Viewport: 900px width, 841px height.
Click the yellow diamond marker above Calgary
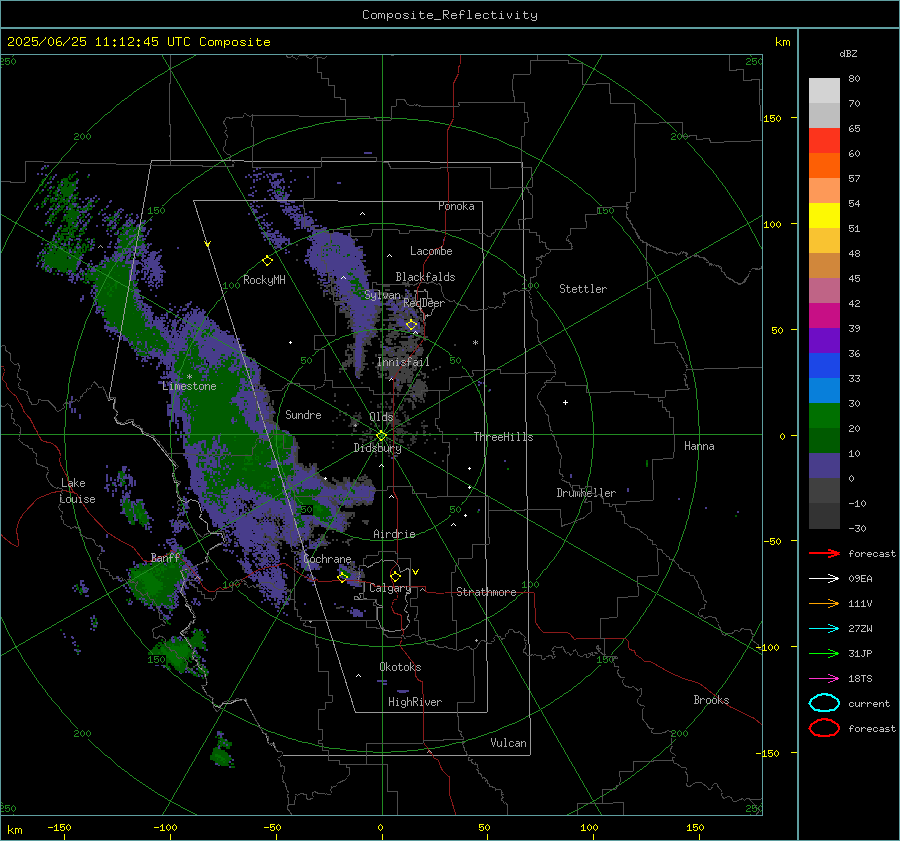[x=395, y=576]
